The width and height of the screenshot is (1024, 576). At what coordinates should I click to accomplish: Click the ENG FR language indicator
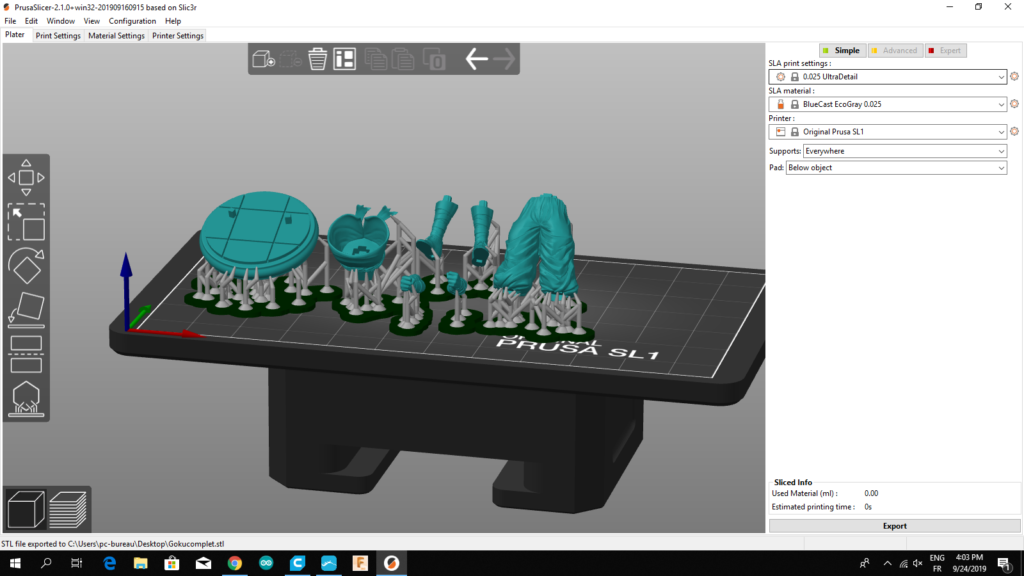tap(937, 563)
